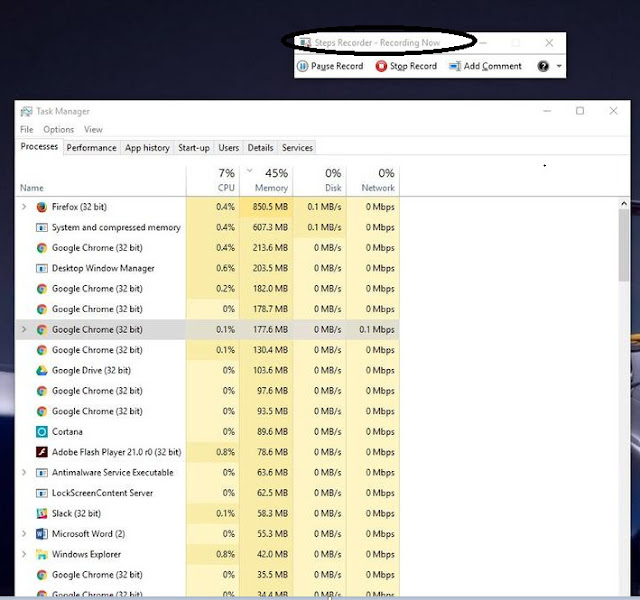The height and width of the screenshot is (600, 640).
Task: Expand the Antimalware Service Executable group
Action: [24, 473]
